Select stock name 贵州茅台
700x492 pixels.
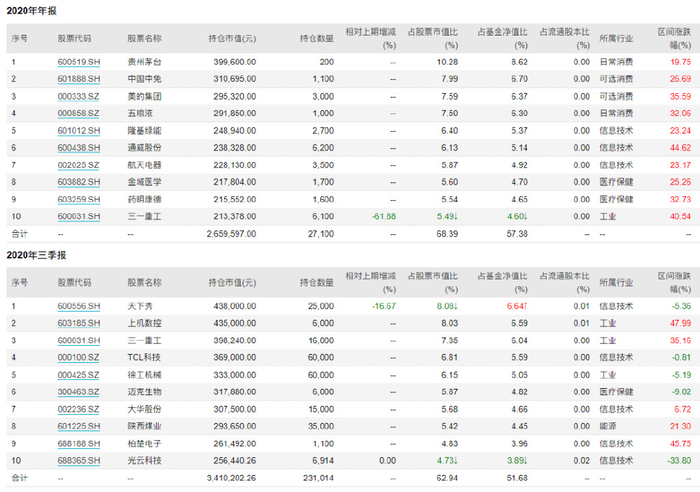click(x=144, y=62)
